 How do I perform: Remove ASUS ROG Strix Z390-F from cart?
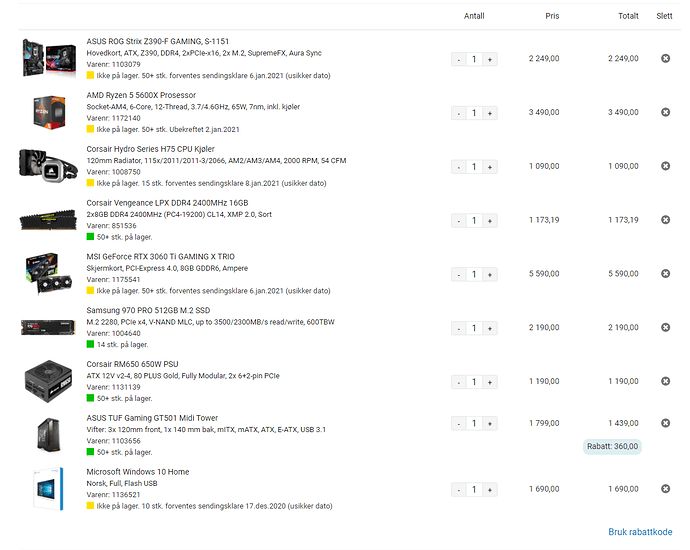665,58
